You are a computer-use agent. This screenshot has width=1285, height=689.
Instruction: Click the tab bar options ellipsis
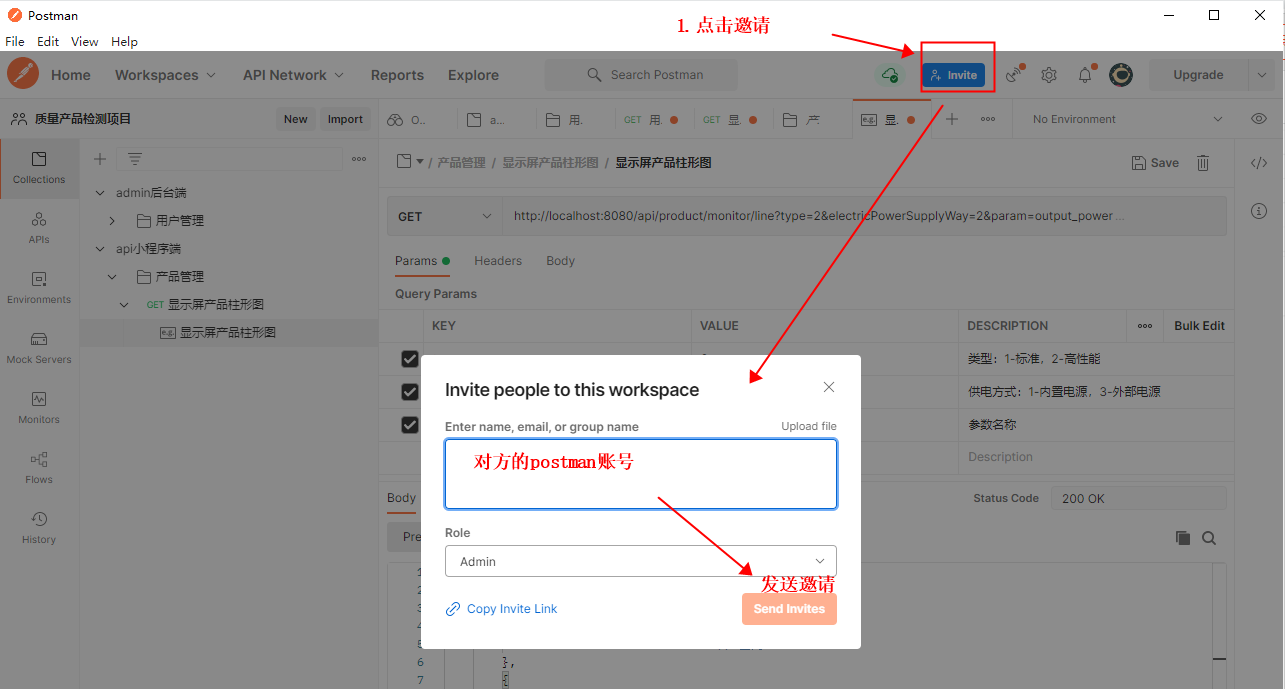988,119
